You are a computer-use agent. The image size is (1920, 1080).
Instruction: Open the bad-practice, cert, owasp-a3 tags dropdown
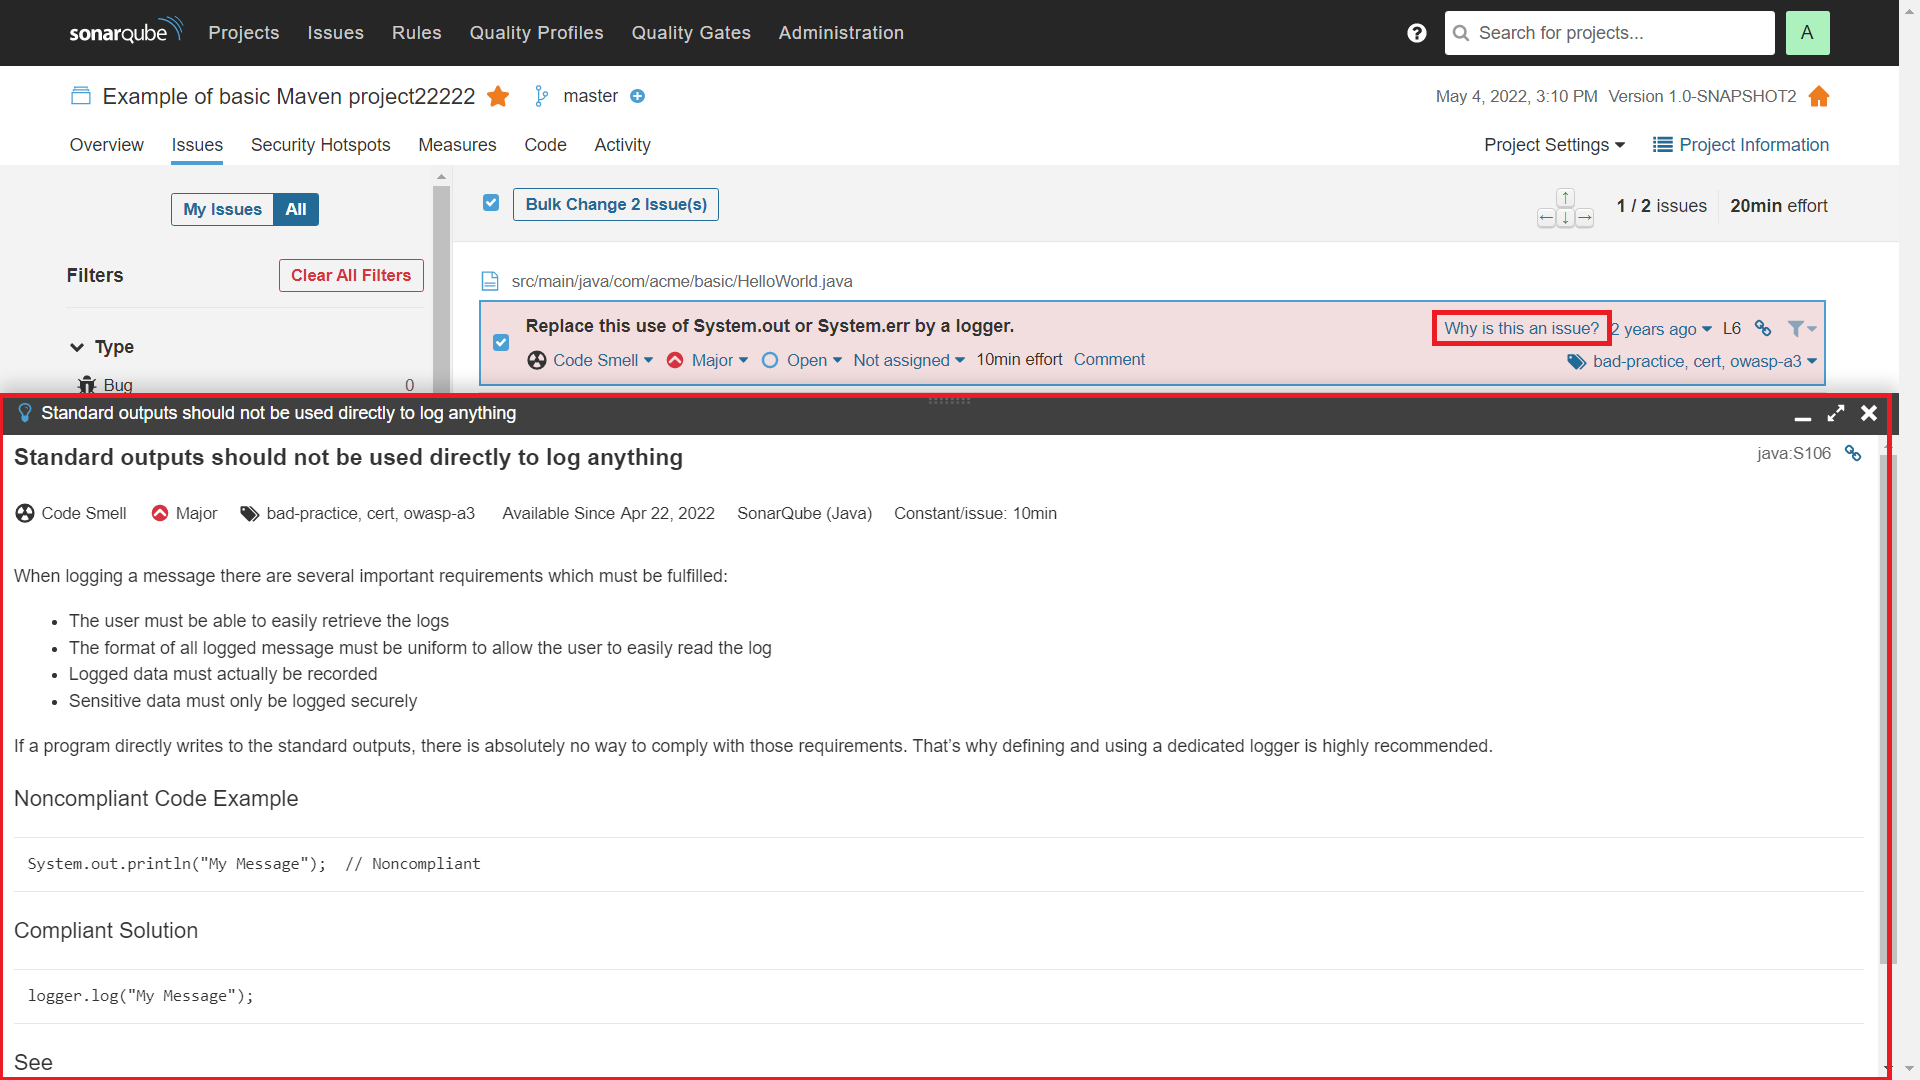(1705, 362)
